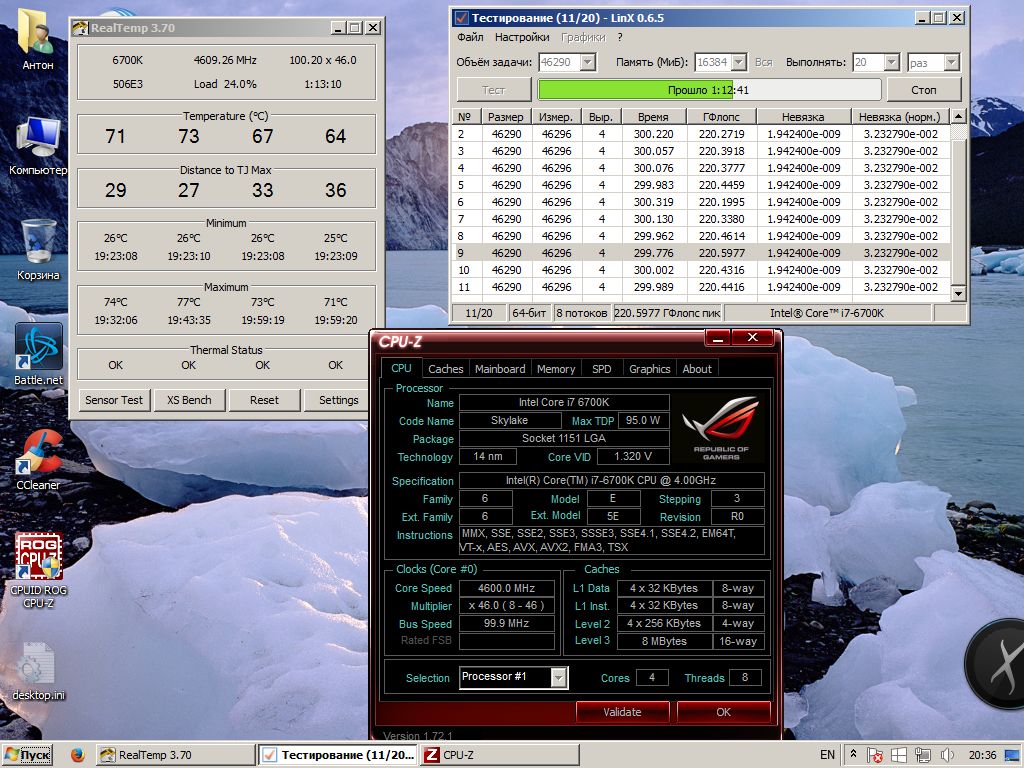Open the volume speaker tray icon
This screenshot has height=768, width=1024.
pyautogui.click(x=948, y=755)
